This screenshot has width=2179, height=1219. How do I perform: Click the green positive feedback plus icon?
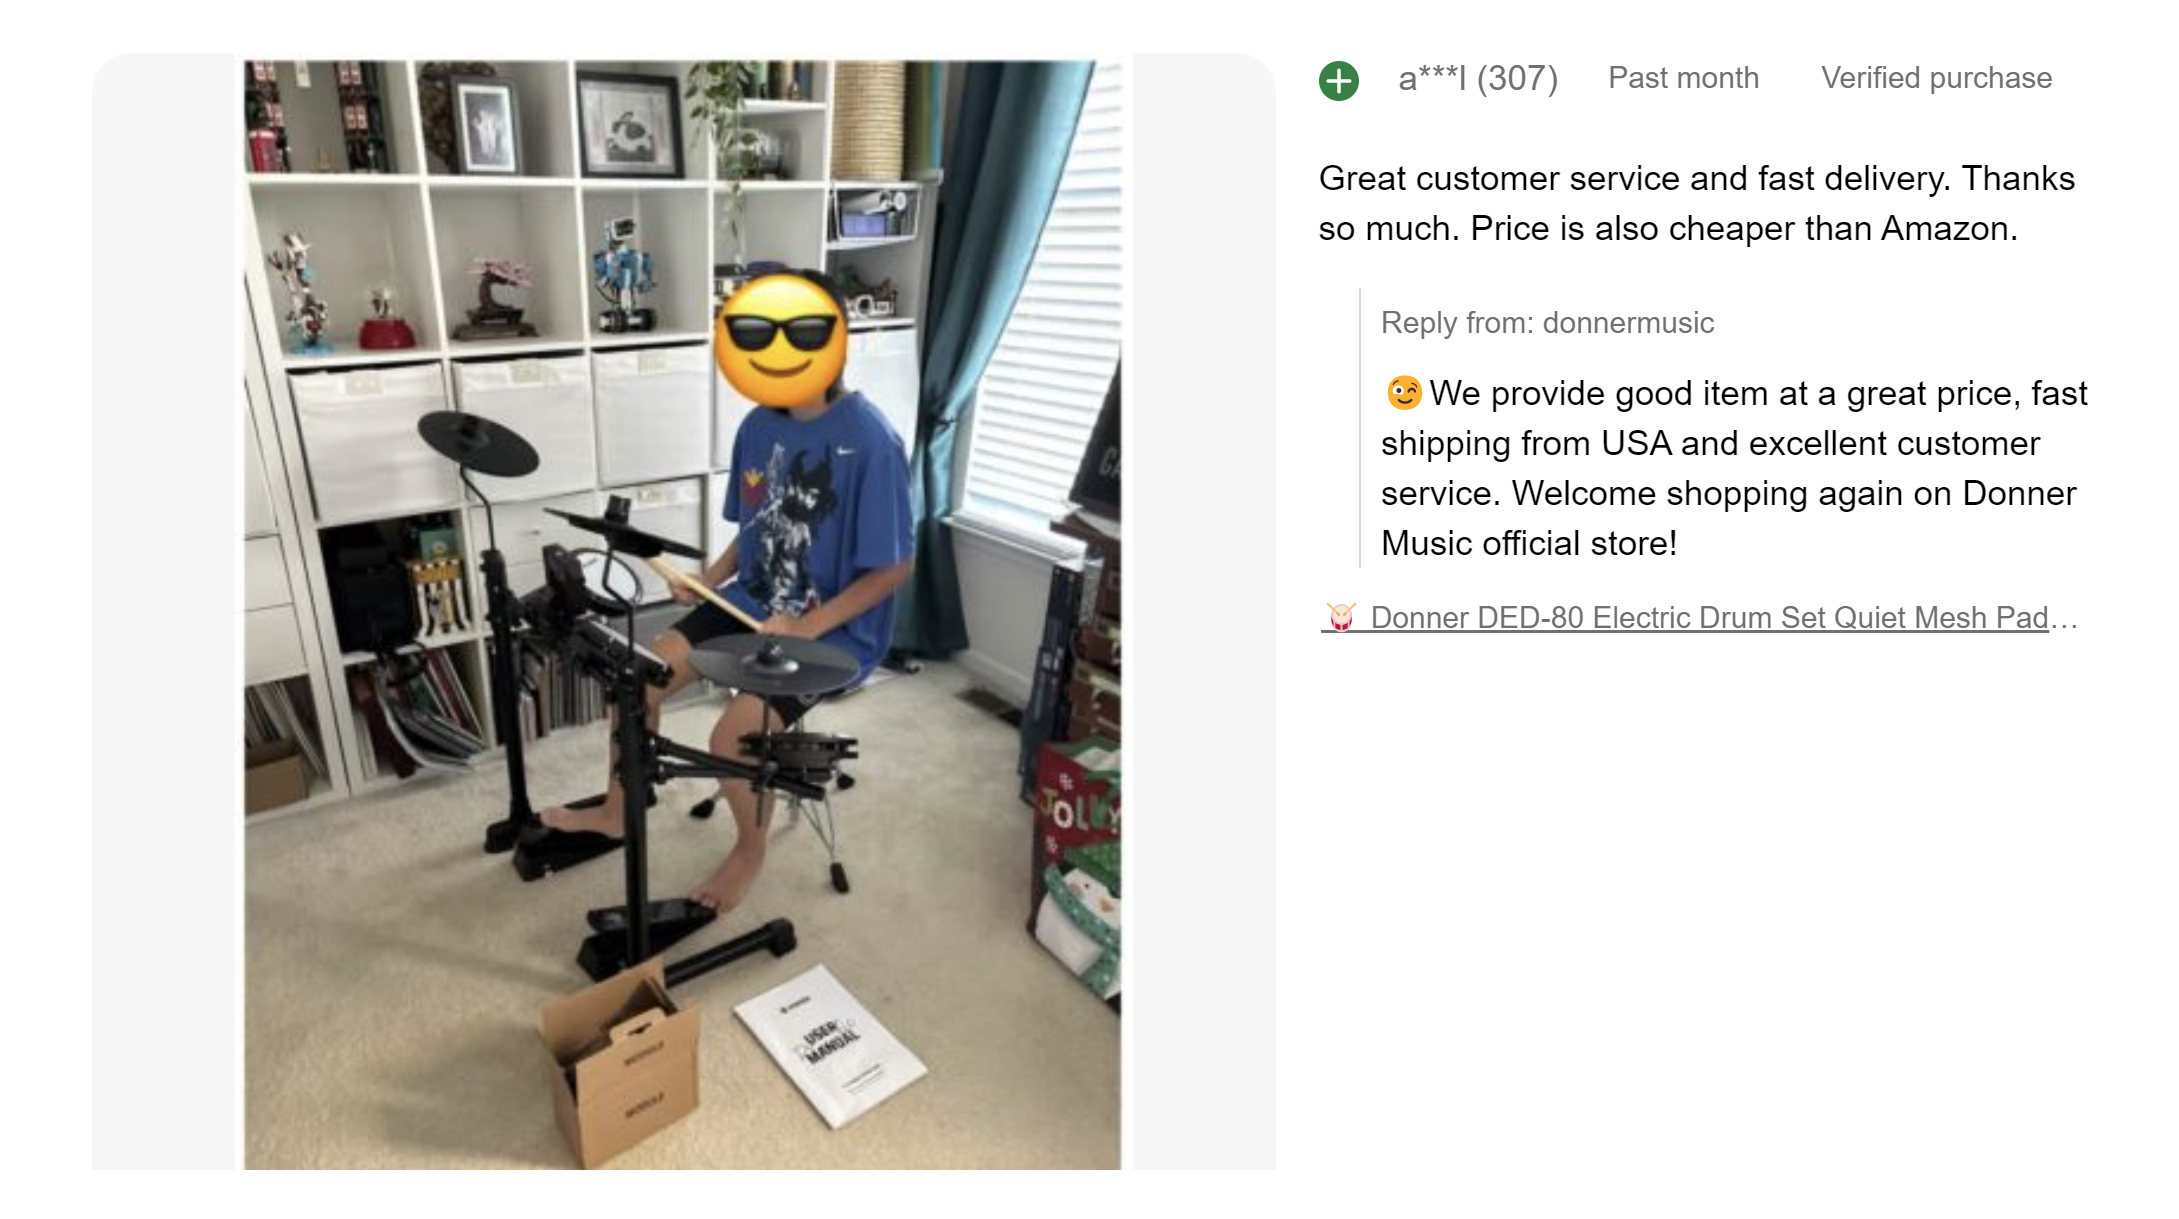(x=1338, y=80)
